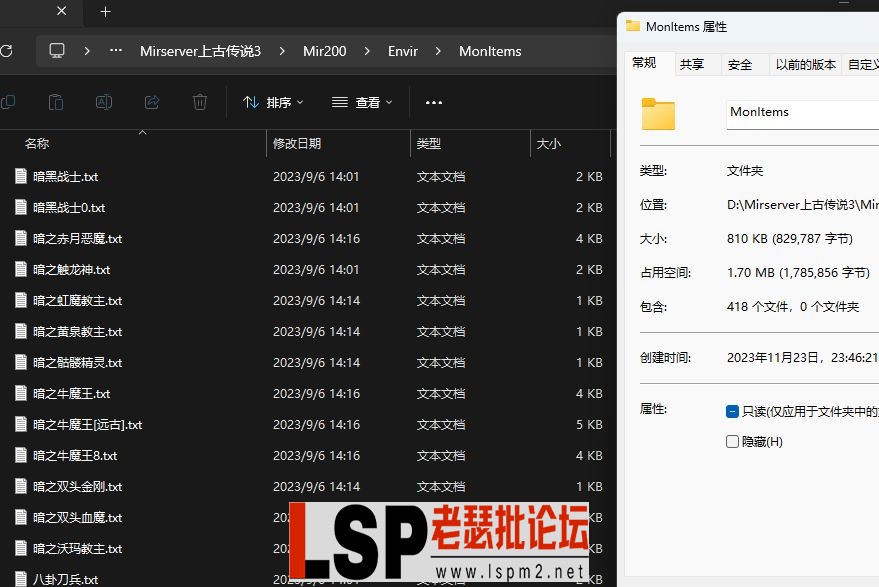Image resolution: width=879 pixels, height=587 pixels.
Task: Switch to 以前的版本 tab in properties
Action: [806, 64]
